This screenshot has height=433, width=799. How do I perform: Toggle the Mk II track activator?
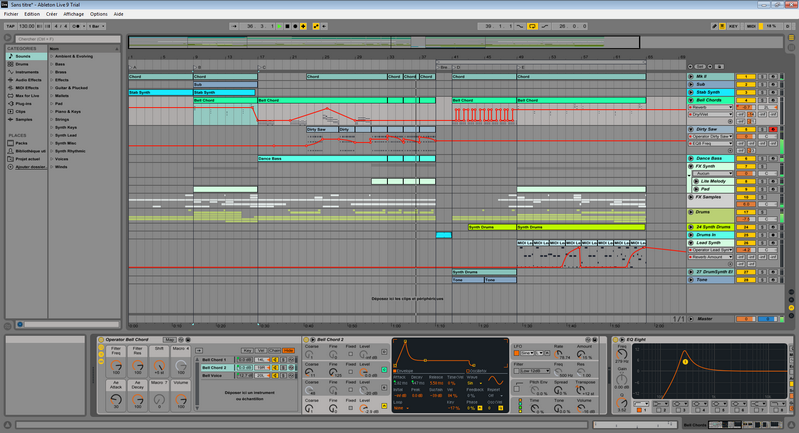(x=746, y=76)
